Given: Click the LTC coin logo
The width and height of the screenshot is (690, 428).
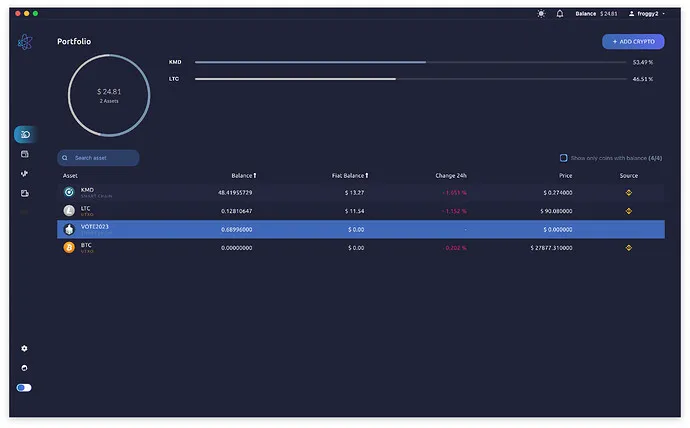Looking at the screenshot, I should pos(69,211).
